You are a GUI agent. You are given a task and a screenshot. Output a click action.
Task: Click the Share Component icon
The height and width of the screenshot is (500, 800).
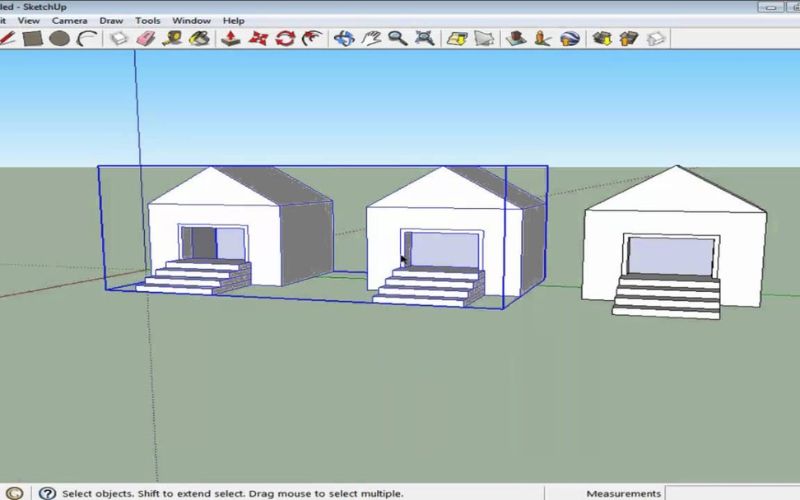pyautogui.click(x=656, y=38)
